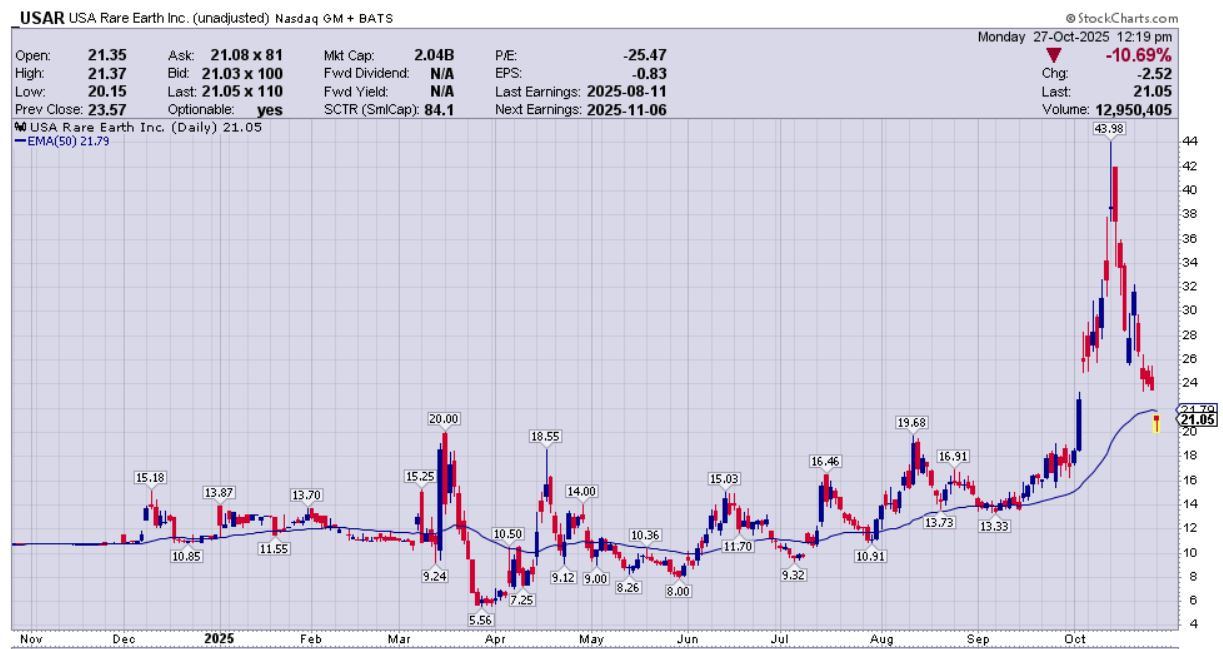This screenshot has height=649, width=1223.
Task: Click the 21.05 current price tag on y-axis
Action: tap(1198, 420)
